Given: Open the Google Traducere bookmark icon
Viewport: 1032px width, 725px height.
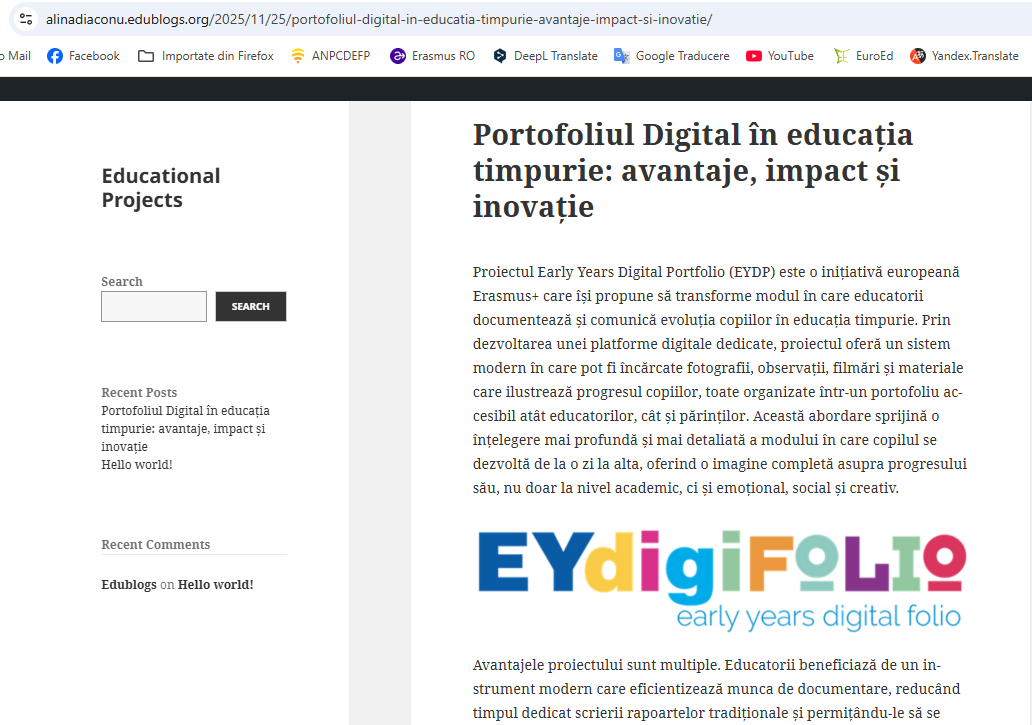Looking at the screenshot, I should pos(622,56).
